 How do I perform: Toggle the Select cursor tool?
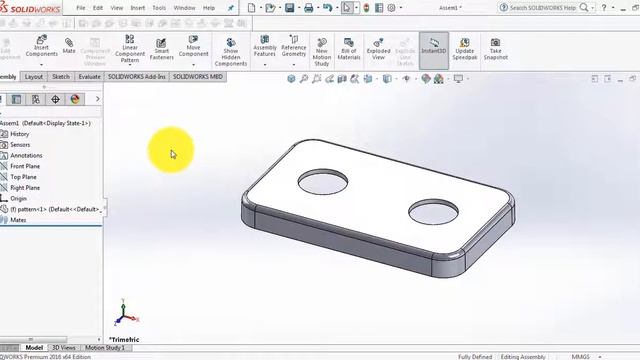(x=347, y=8)
